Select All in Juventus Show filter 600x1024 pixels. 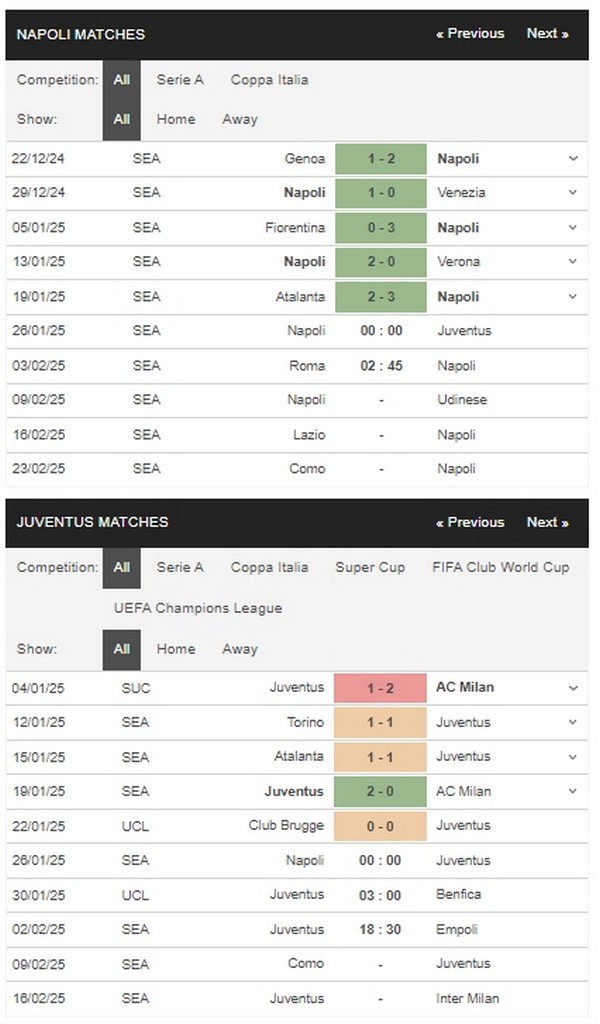click(x=121, y=649)
